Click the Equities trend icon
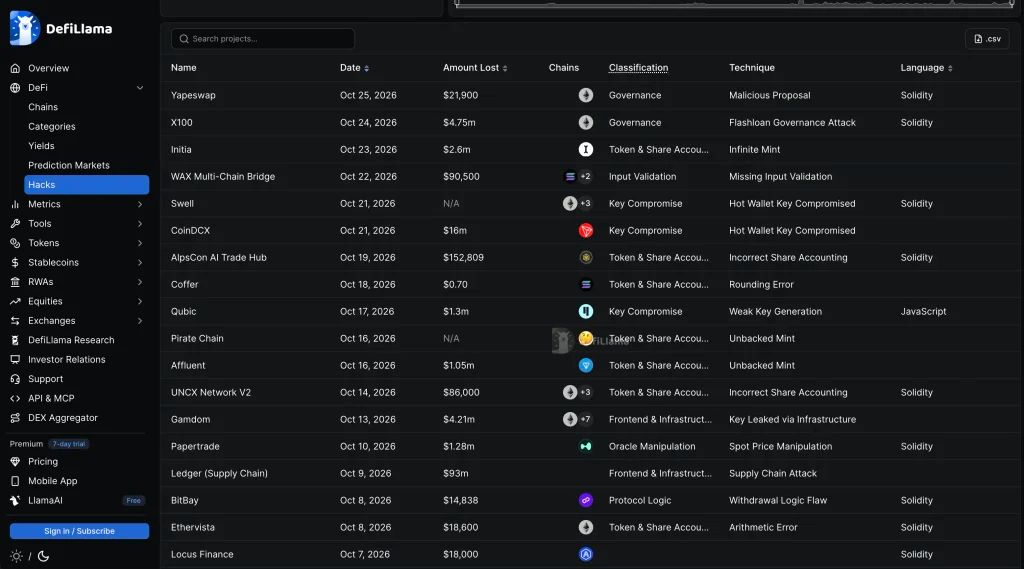The image size is (1024, 569). tap(15, 301)
